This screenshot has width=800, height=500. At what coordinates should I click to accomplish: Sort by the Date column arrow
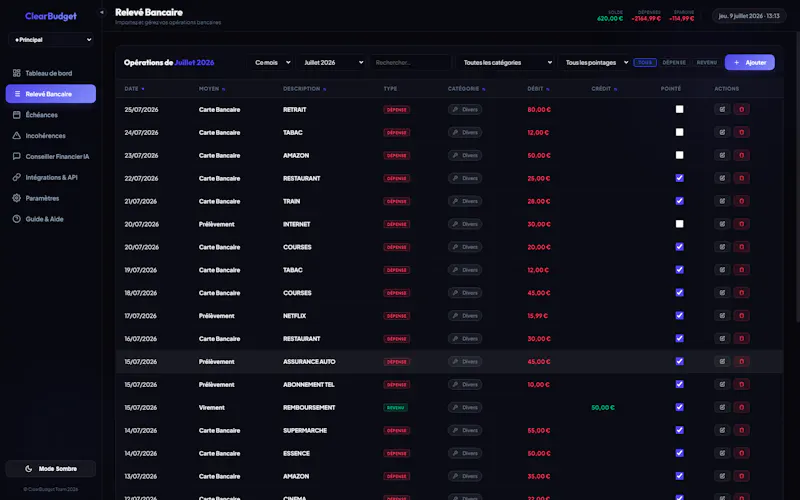coord(143,89)
